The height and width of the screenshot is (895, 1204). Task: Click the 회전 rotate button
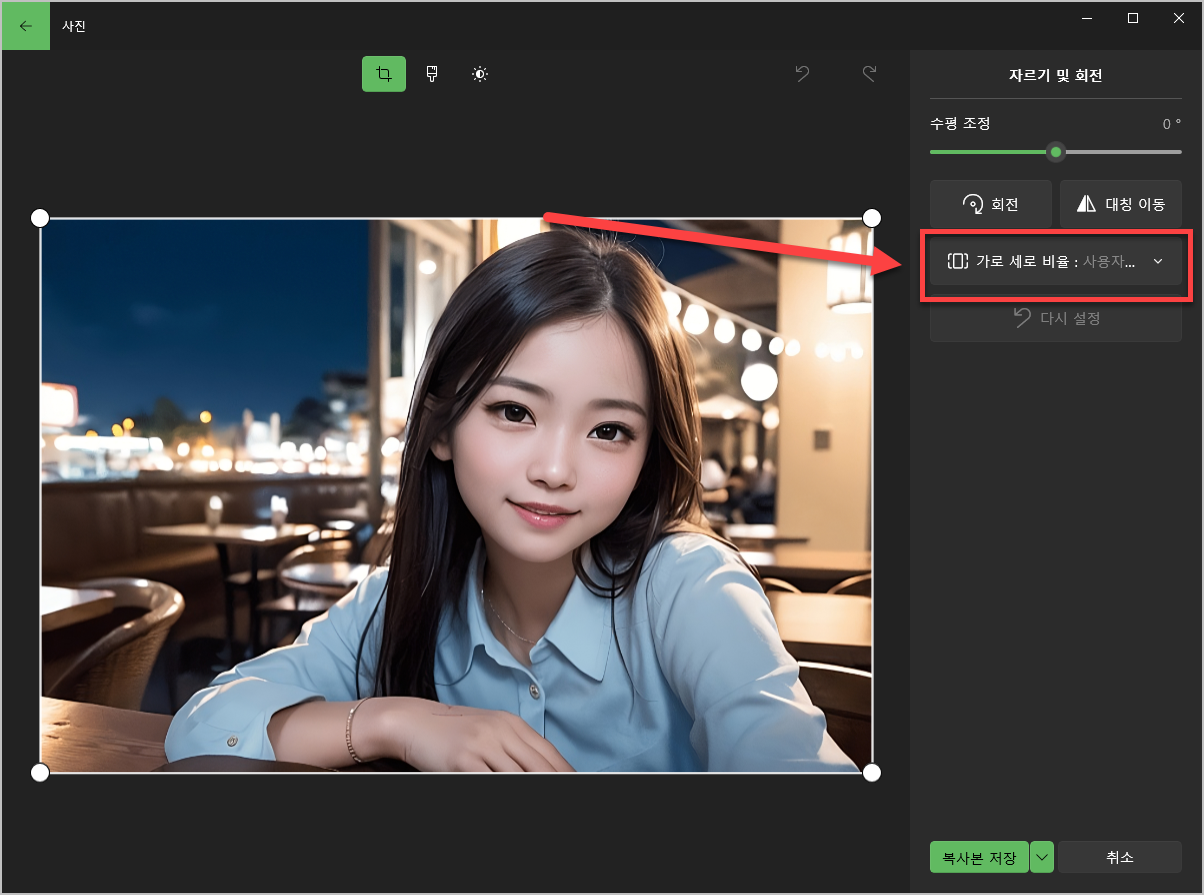tap(990, 204)
